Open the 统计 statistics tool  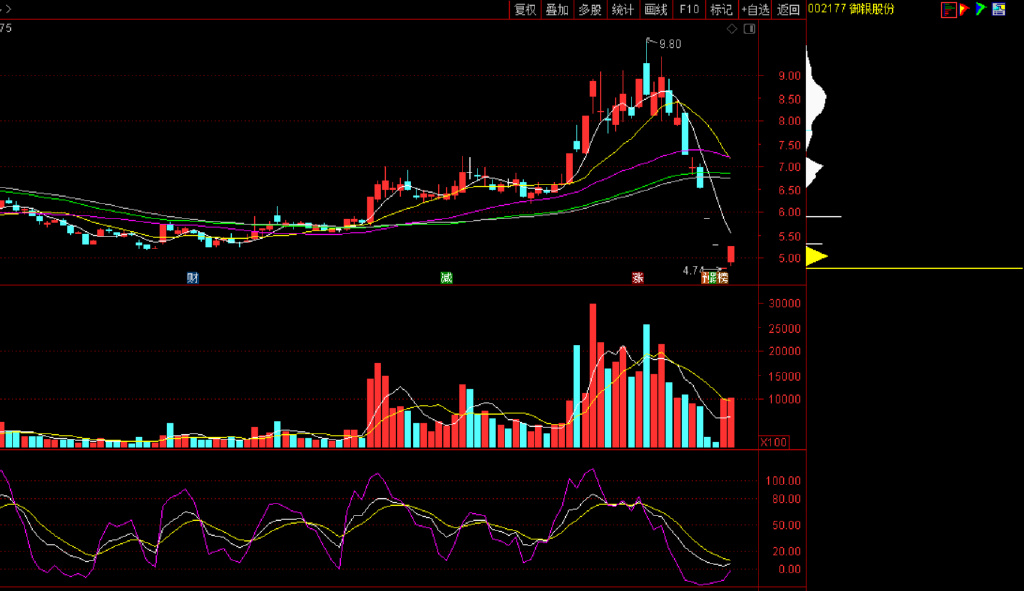(x=622, y=10)
